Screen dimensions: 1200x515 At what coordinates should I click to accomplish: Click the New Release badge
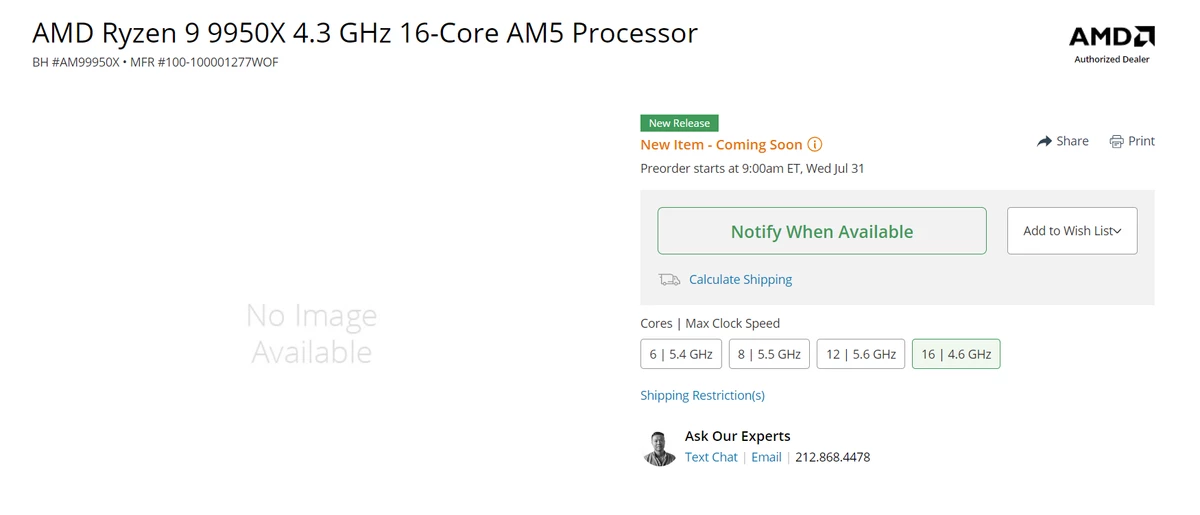click(679, 123)
